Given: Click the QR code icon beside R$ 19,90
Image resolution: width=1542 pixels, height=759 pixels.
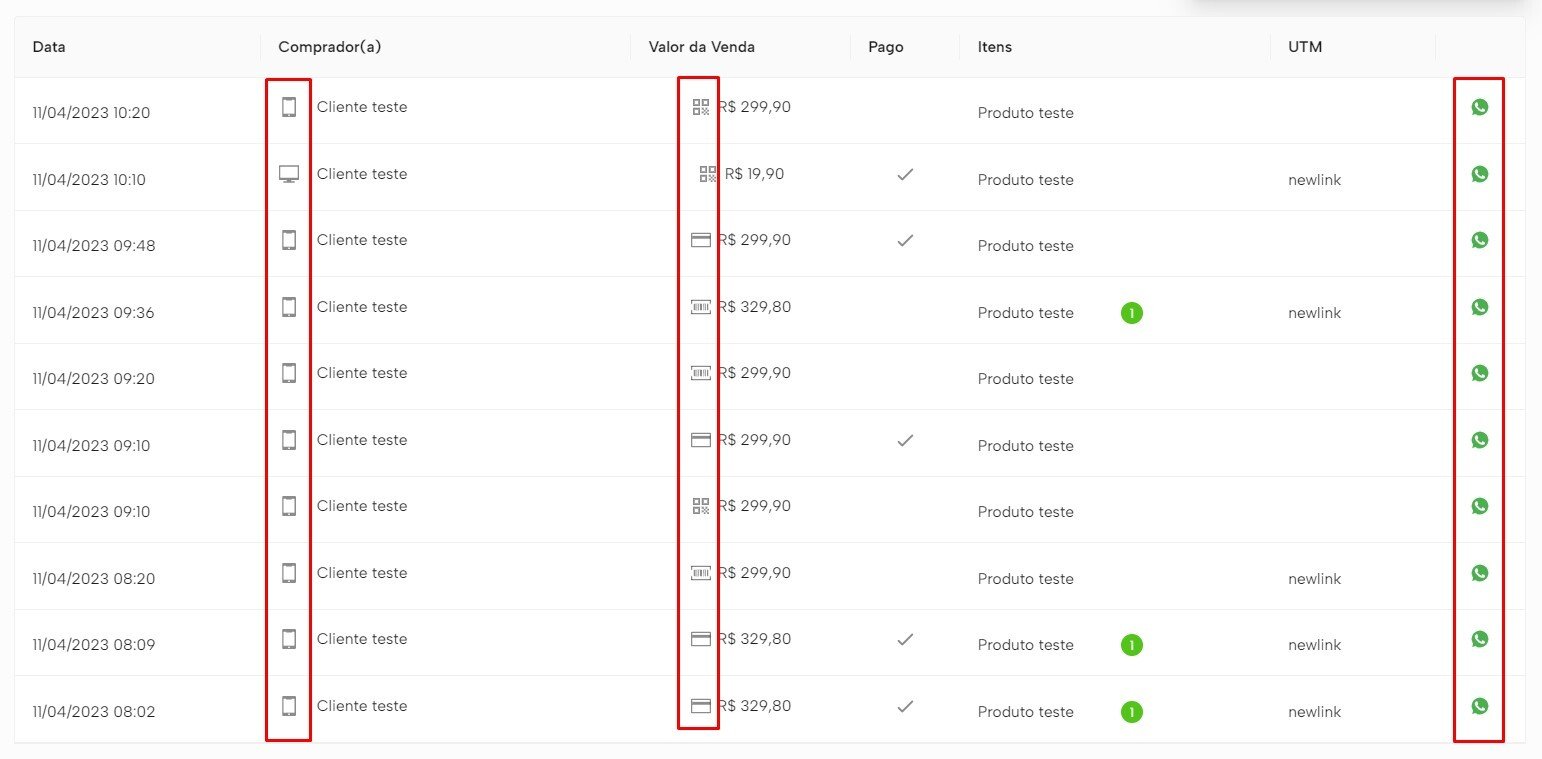Looking at the screenshot, I should tap(708, 174).
